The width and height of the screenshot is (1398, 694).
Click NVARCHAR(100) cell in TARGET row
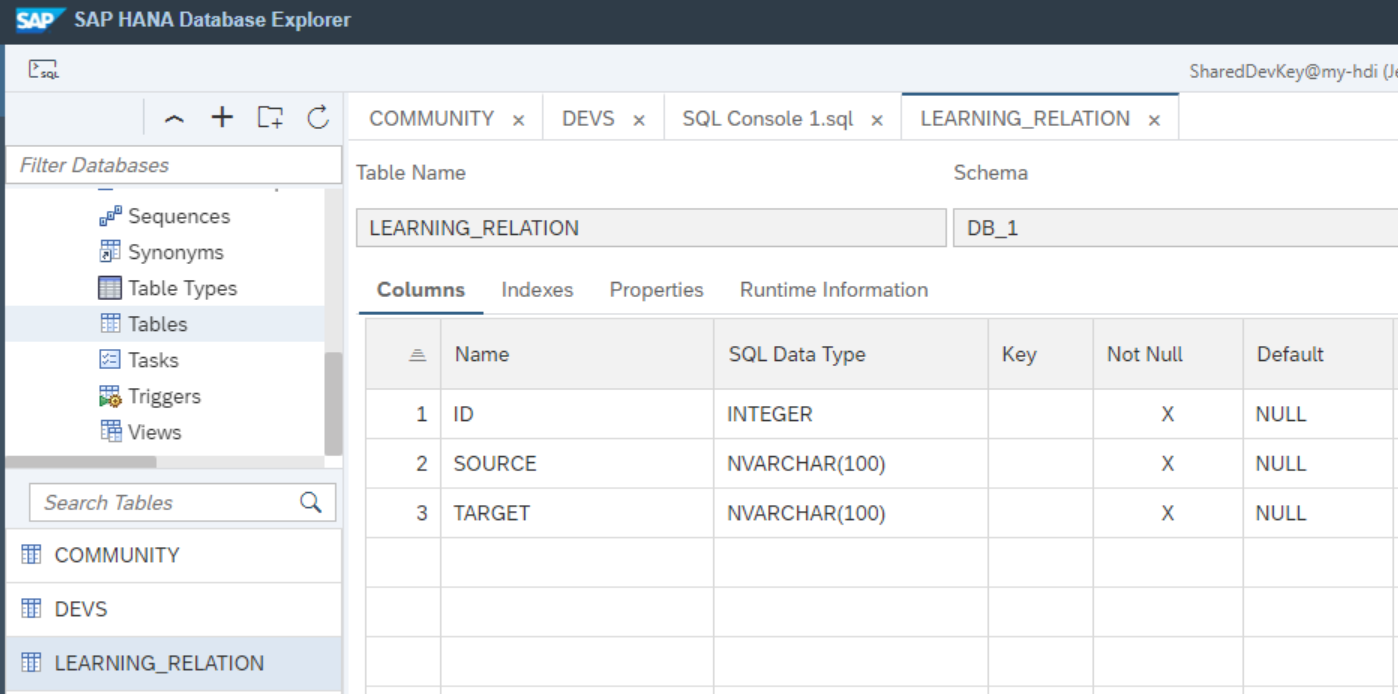click(851, 513)
